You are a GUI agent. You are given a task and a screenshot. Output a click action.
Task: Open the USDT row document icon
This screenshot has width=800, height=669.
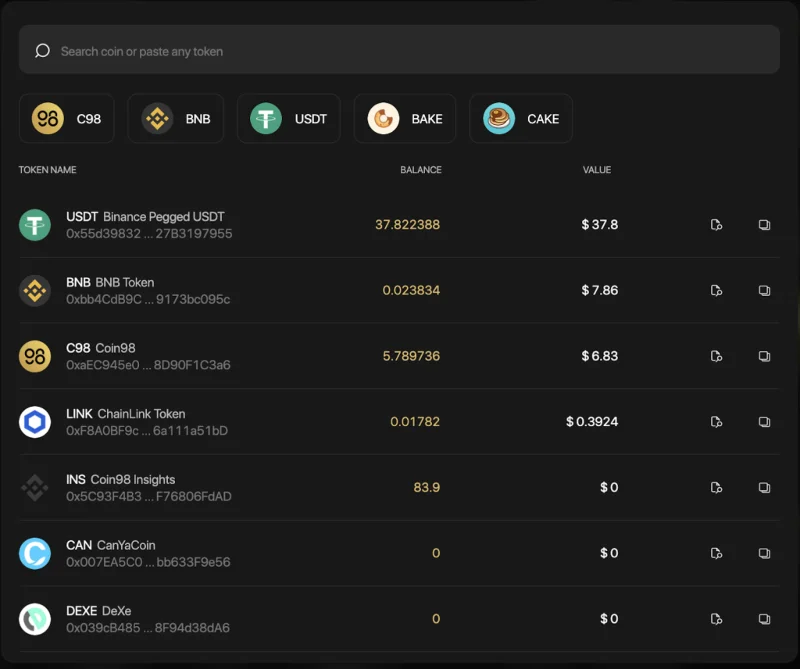(716, 225)
